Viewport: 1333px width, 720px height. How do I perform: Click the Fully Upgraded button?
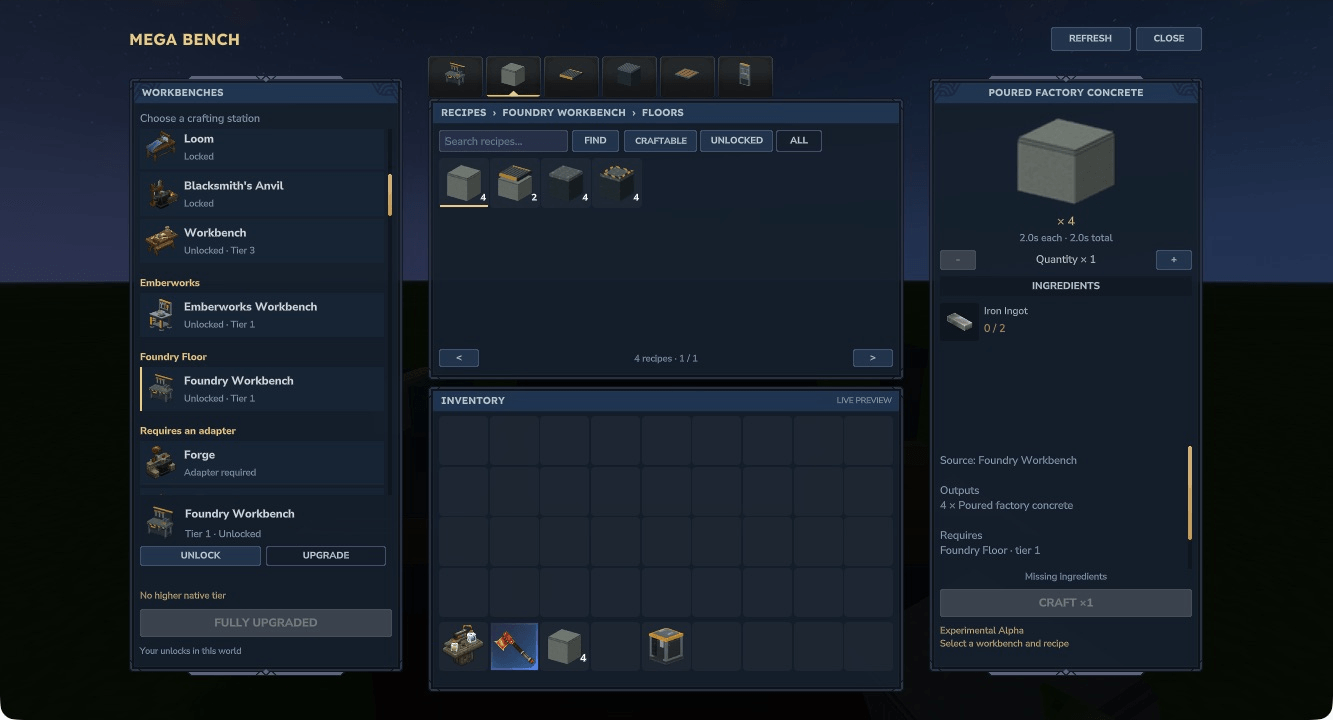[266, 623]
